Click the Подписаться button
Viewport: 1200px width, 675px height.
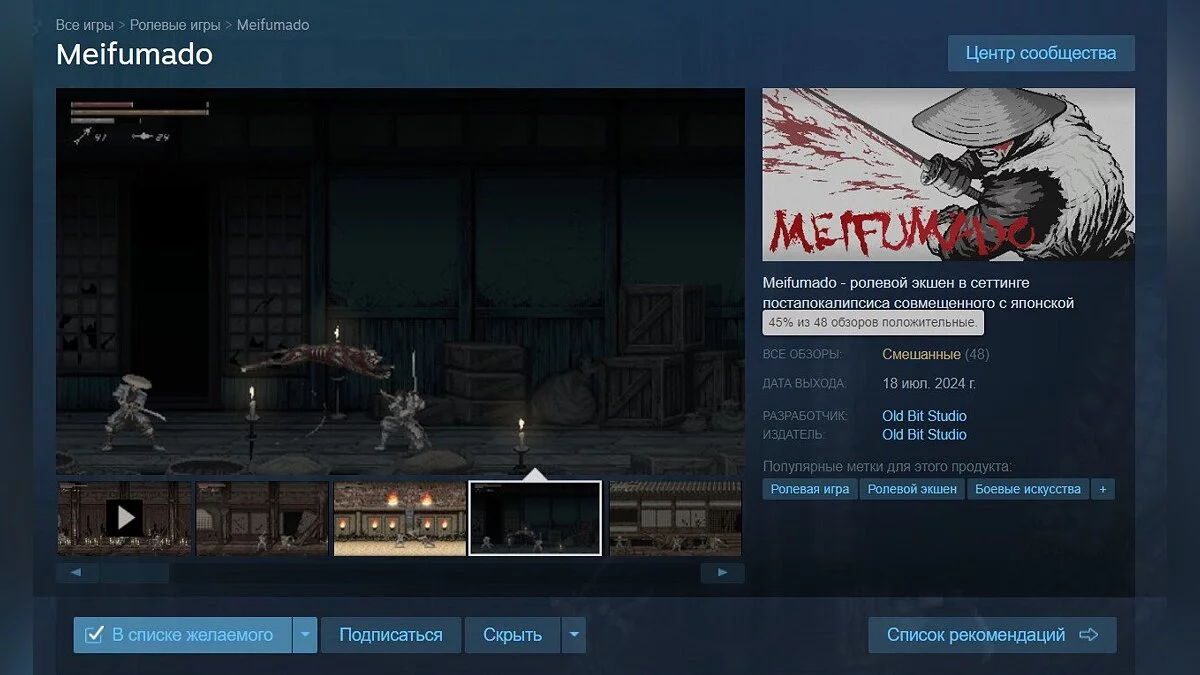[x=391, y=635]
